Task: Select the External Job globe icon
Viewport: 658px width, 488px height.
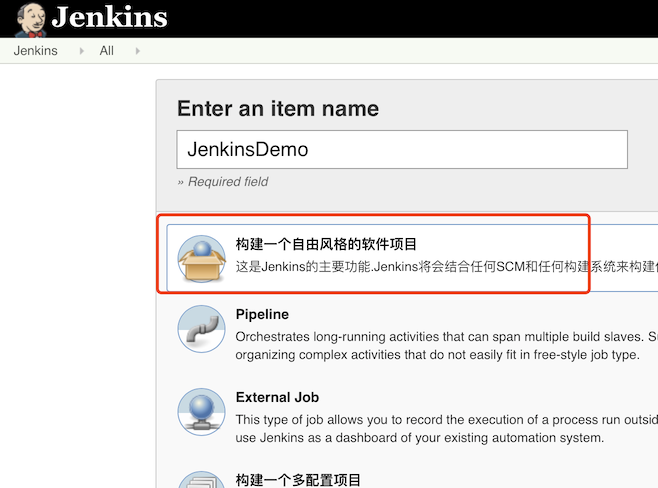Action: pyautogui.click(x=201, y=412)
